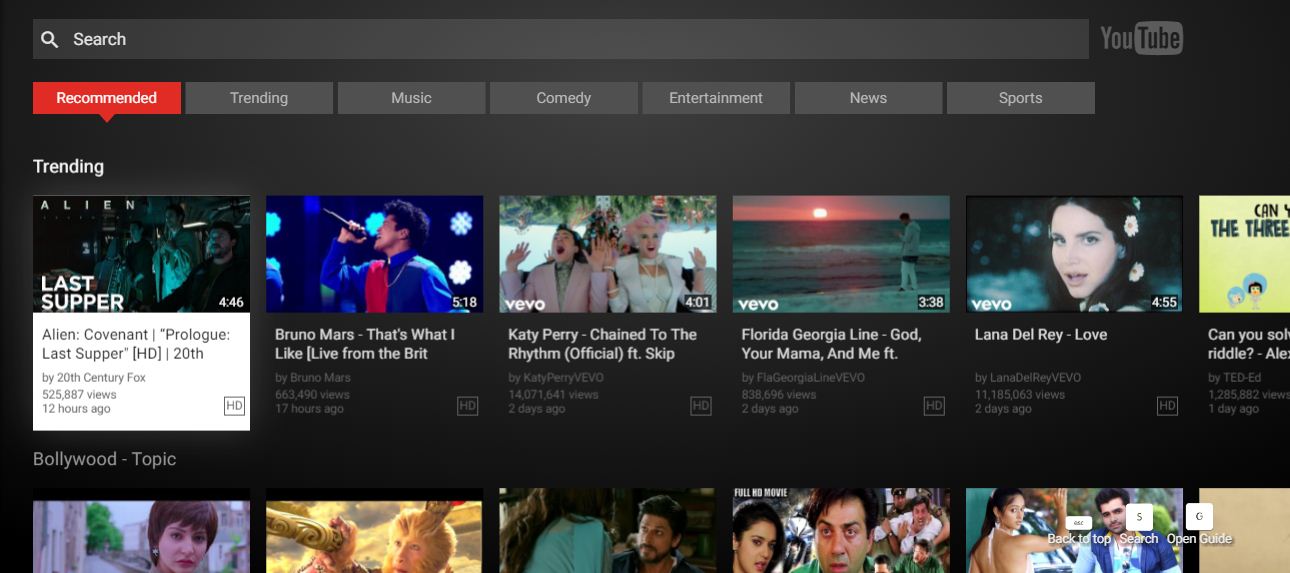This screenshot has height=573, width=1290.
Task: Click the HD badge on Katy Perry card
Action: click(701, 405)
